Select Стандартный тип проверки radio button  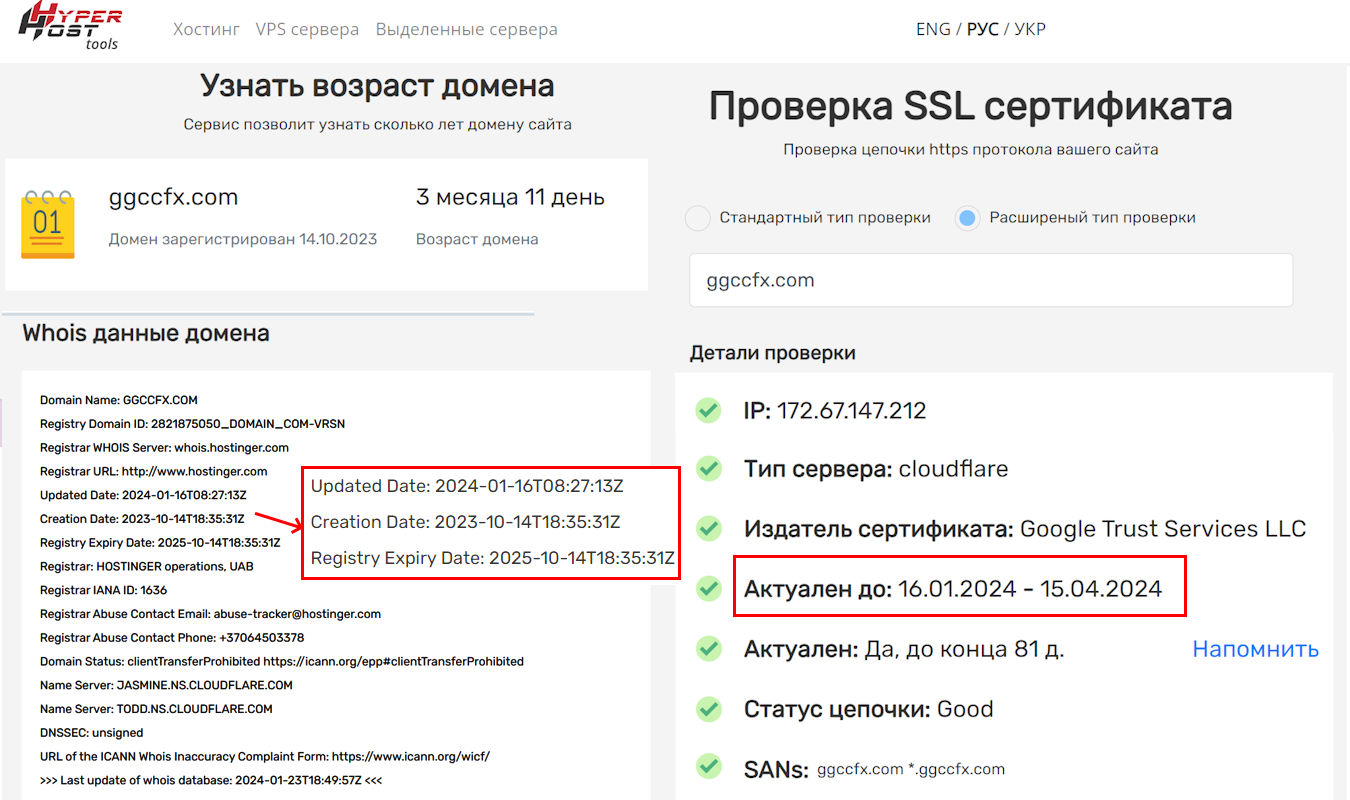(697, 218)
